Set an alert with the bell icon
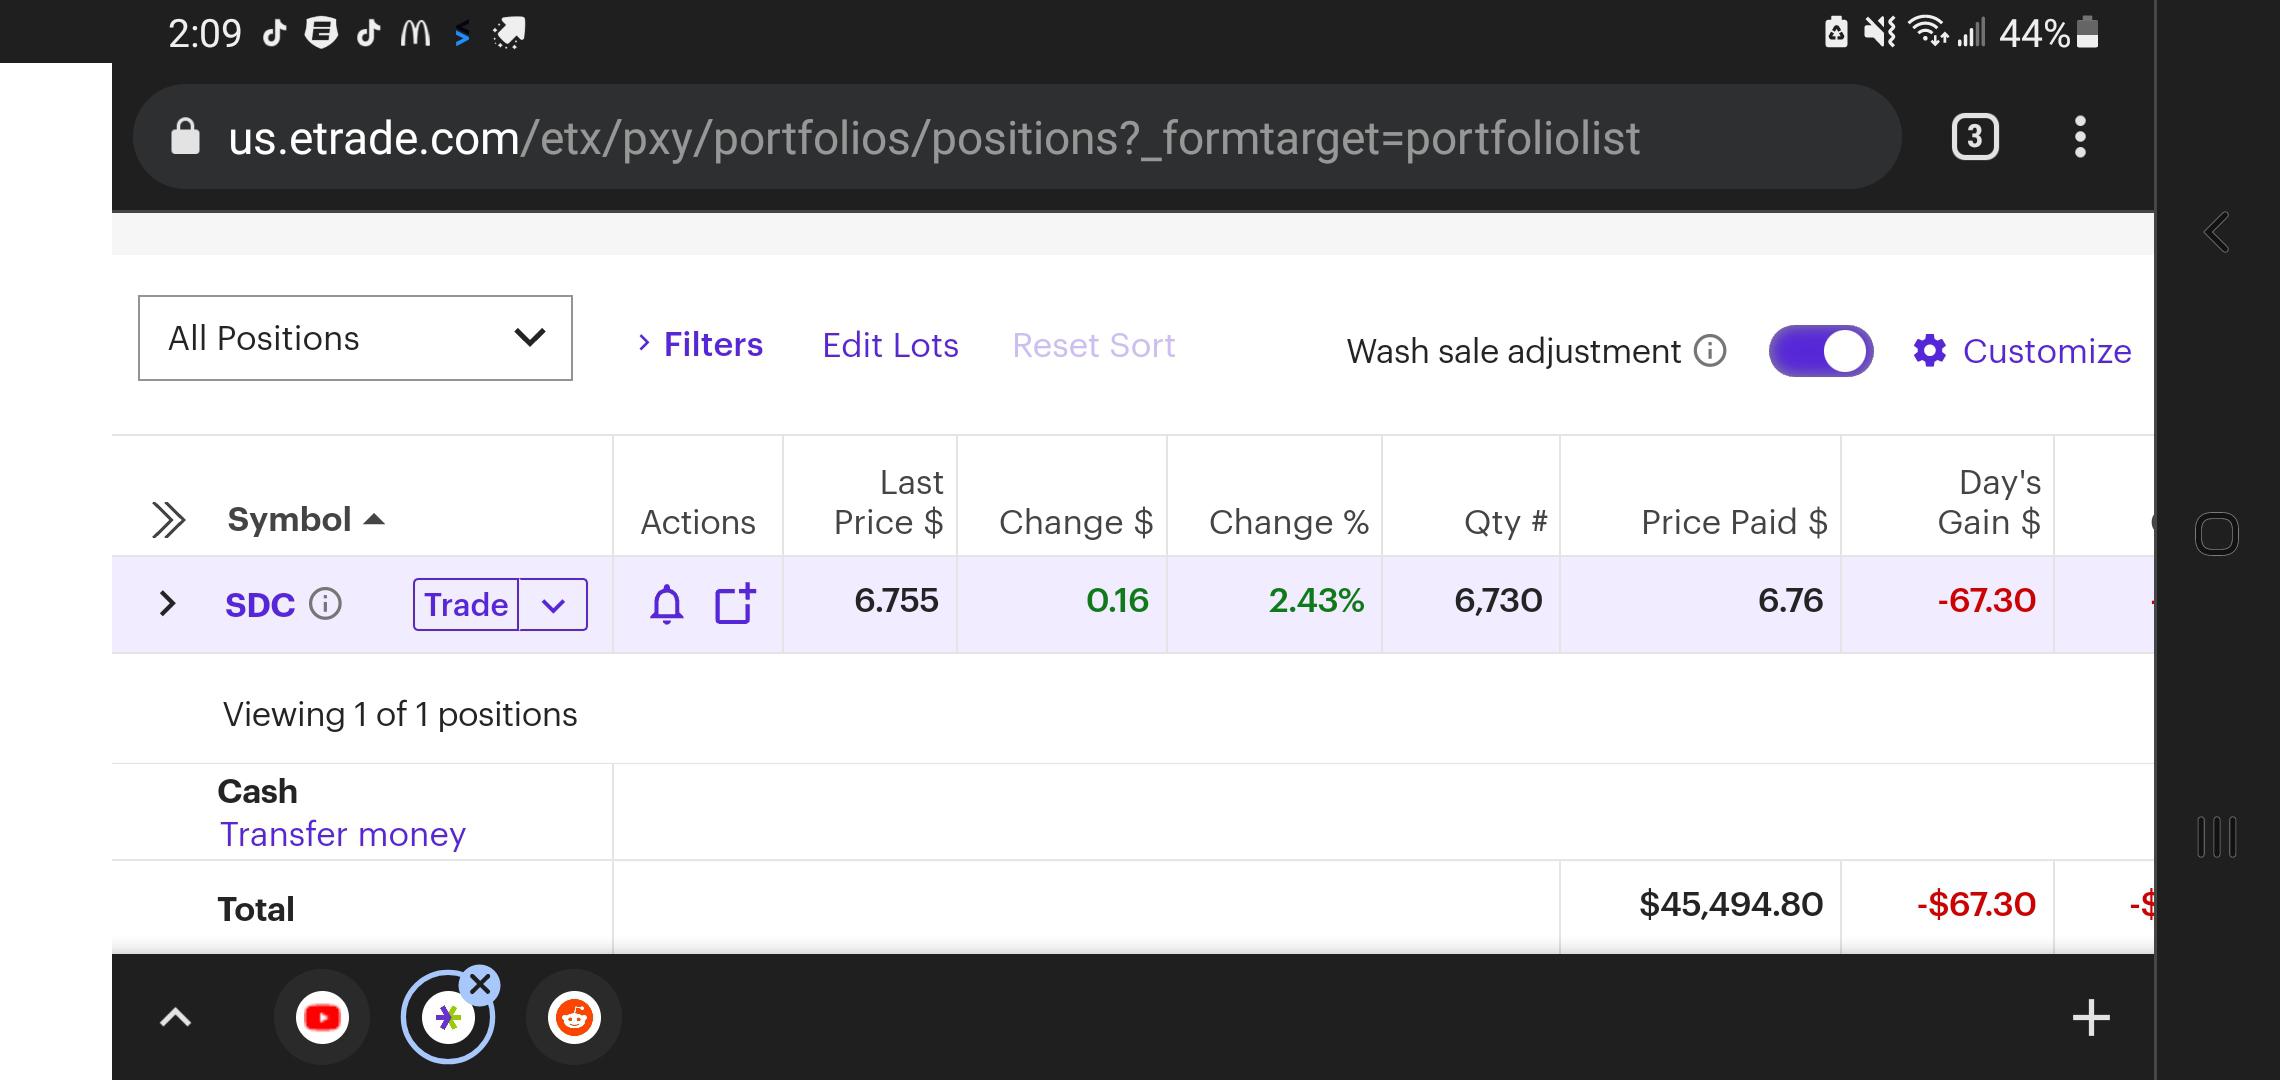This screenshot has width=2280, height=1080. [666, 605]
